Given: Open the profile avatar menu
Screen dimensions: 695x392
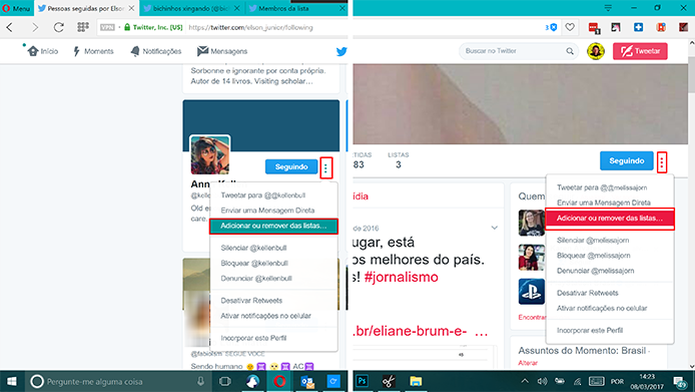Looking at the screenshot, I should (596, 51).
